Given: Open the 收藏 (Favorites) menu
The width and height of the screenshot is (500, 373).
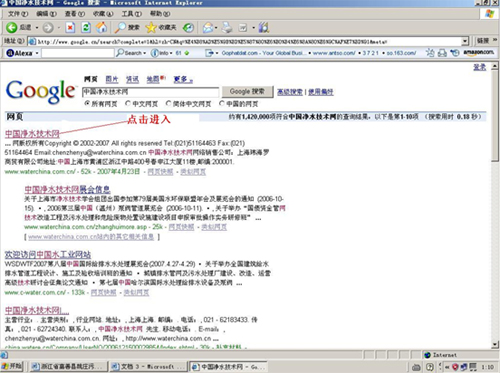Looking at the screenshot, I should tap(103, 14).
